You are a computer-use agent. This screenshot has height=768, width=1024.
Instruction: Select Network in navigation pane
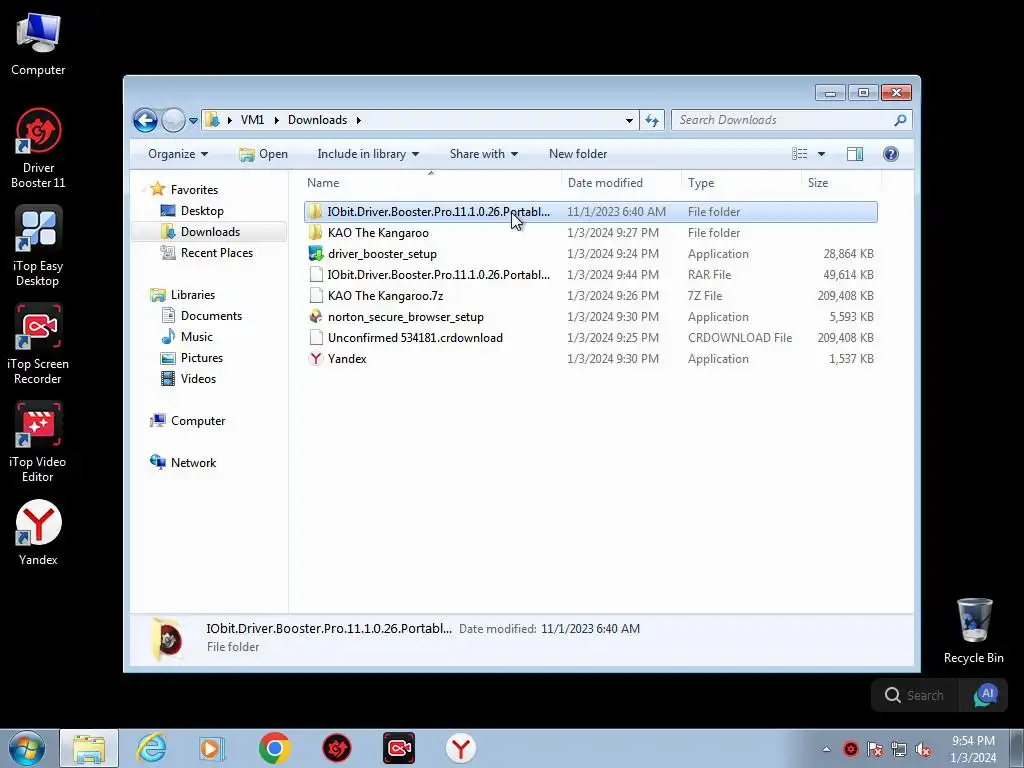point(193,462)
